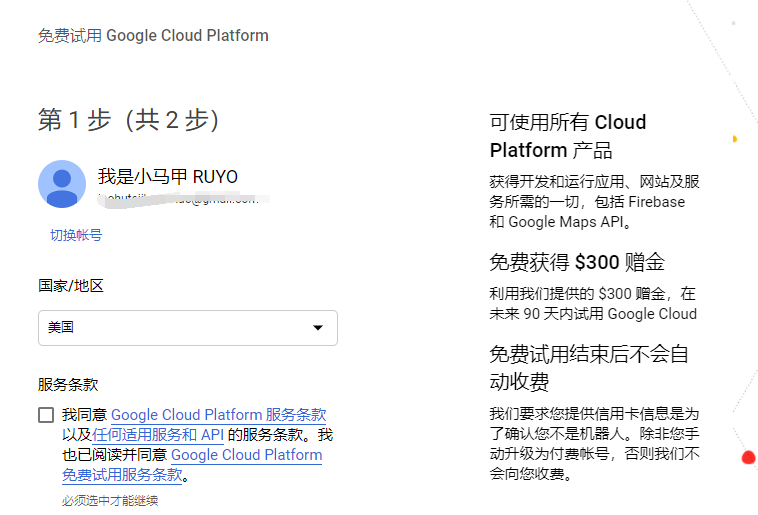Click the 免费试用 Google Cloud Platform title
The height and width of the screenshot is (515, 758).
pyautogui.click(x=153, y=35)
